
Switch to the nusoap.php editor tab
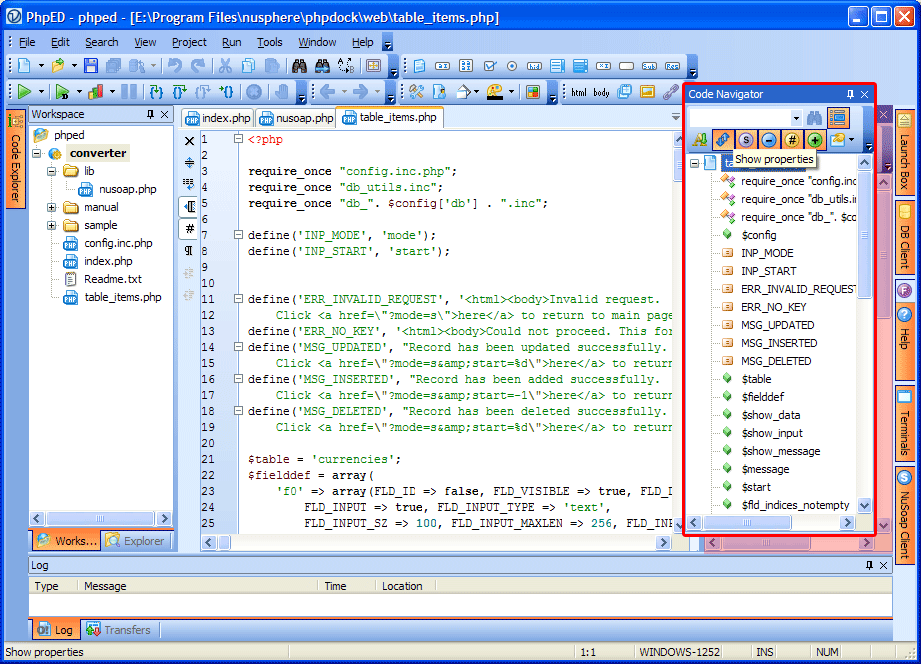(x=297, y=118)
